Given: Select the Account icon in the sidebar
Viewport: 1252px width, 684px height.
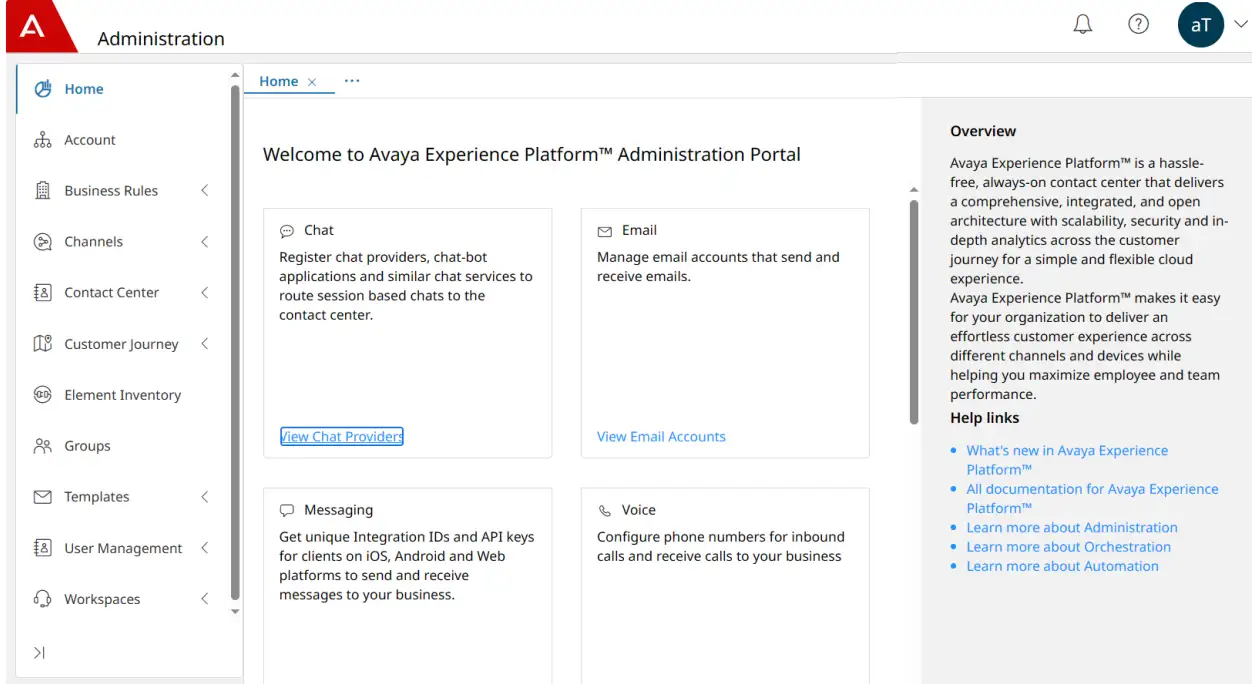Looking at the screenshot, I should 42,140.
